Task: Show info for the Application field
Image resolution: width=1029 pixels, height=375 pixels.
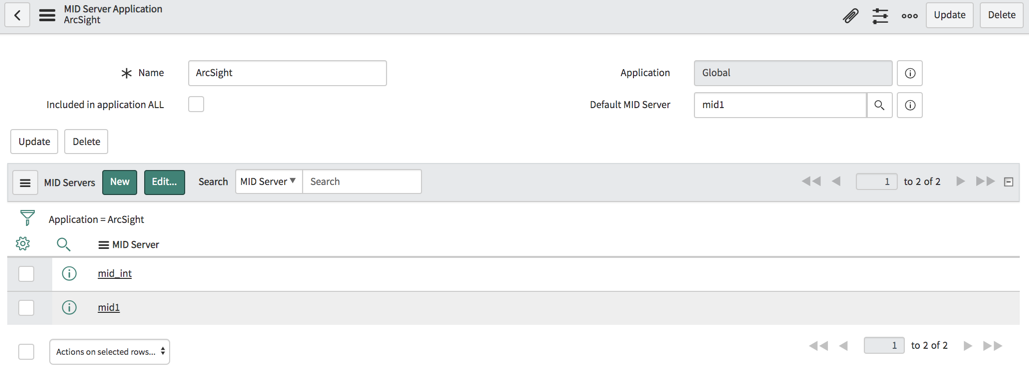Action: click(x=910, y=73)
